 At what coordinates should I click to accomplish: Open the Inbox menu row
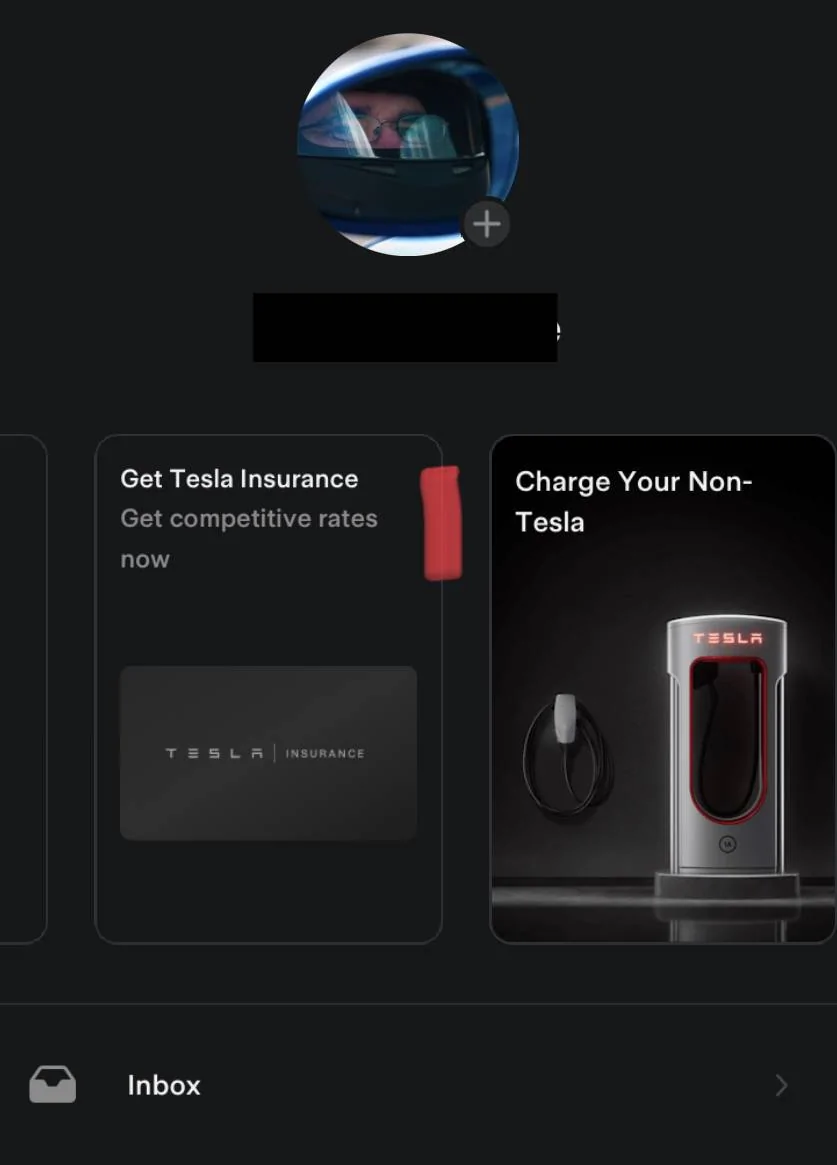[x=418, y=1086]
